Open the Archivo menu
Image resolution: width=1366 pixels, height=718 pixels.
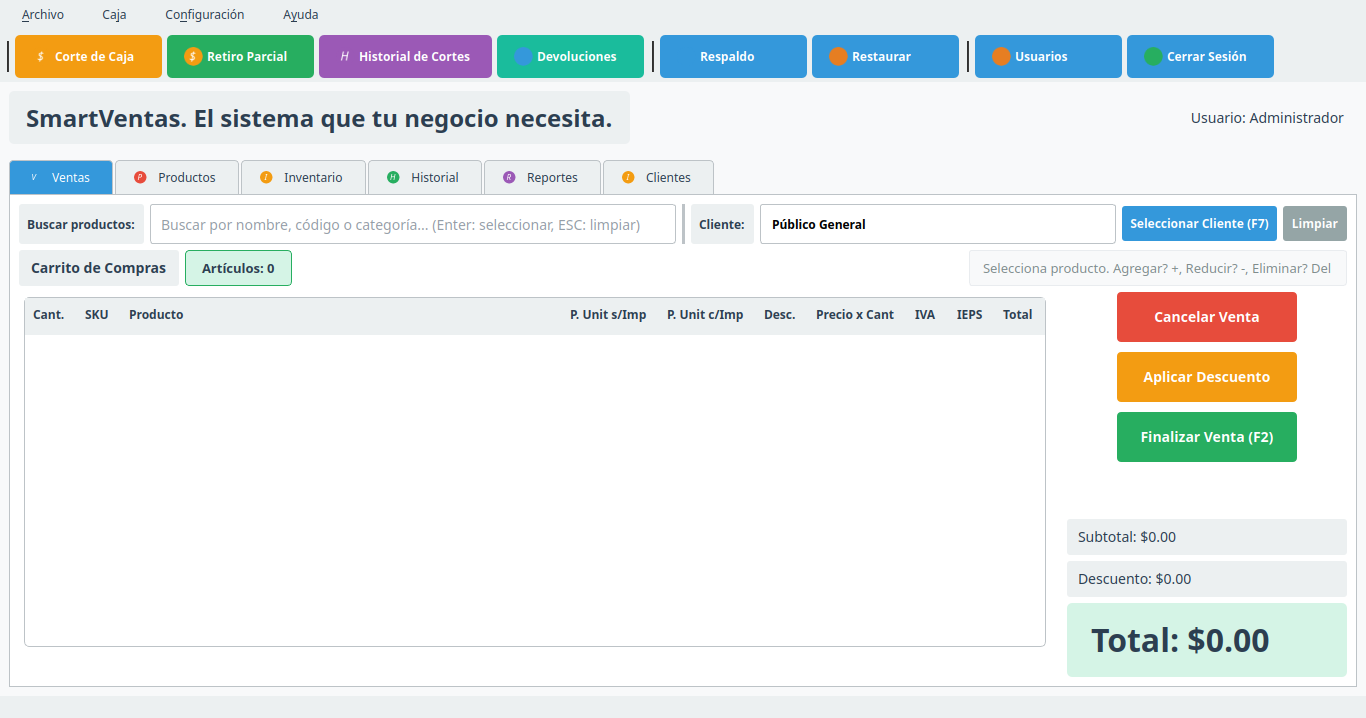[43, 15]
